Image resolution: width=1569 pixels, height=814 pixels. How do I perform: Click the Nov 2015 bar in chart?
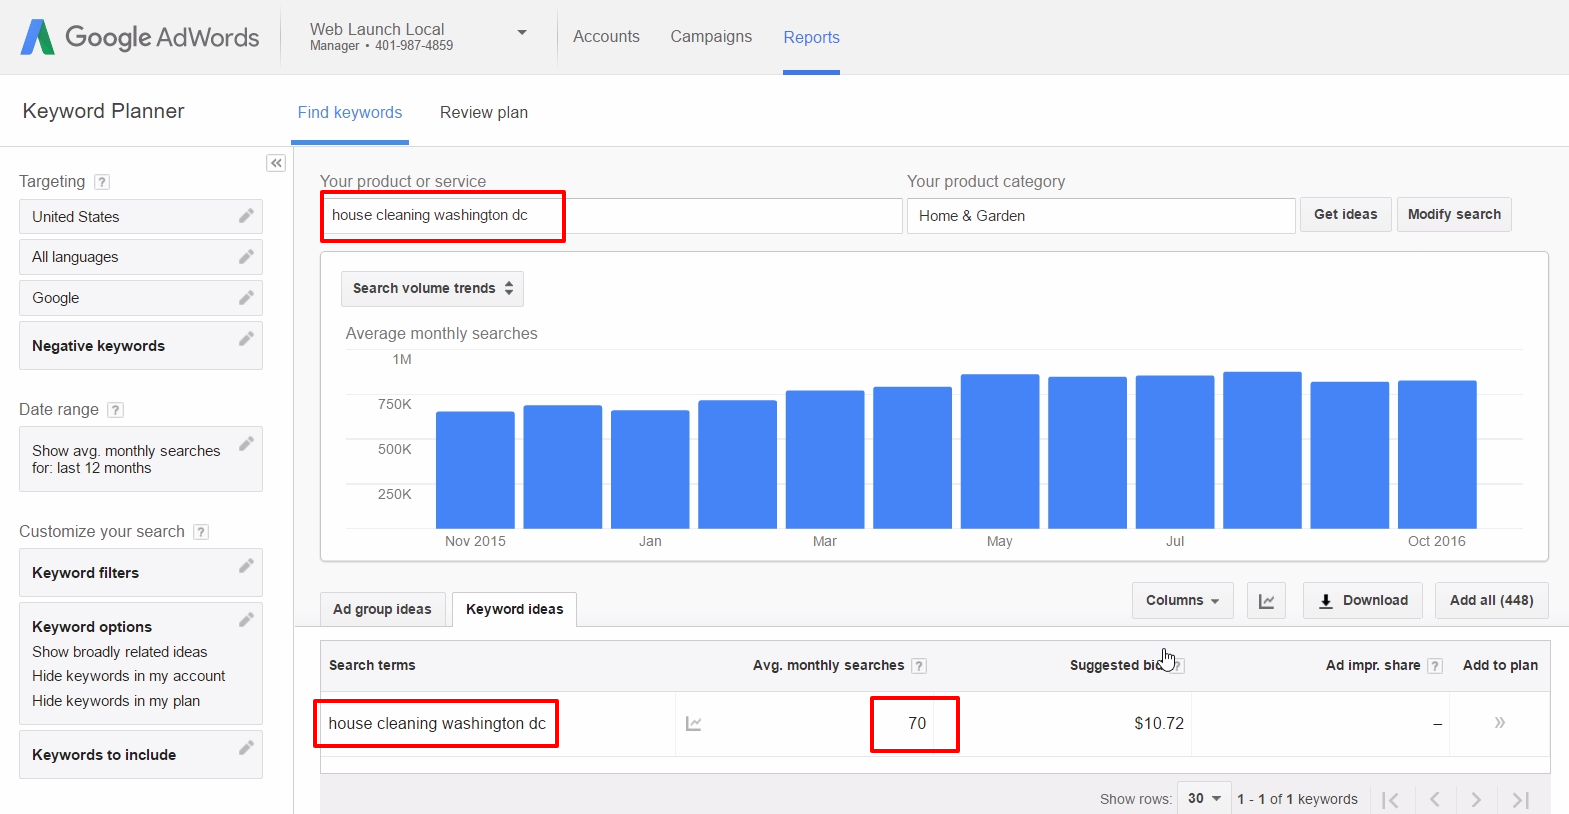click(x=475, y=470)
